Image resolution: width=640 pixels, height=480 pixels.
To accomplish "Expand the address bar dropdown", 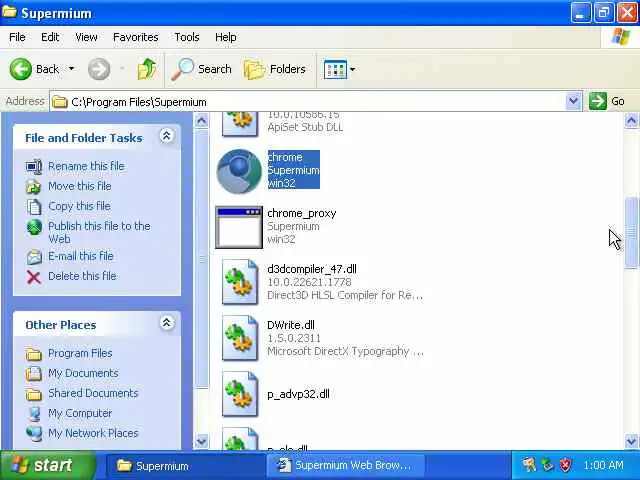I will 573,101.
